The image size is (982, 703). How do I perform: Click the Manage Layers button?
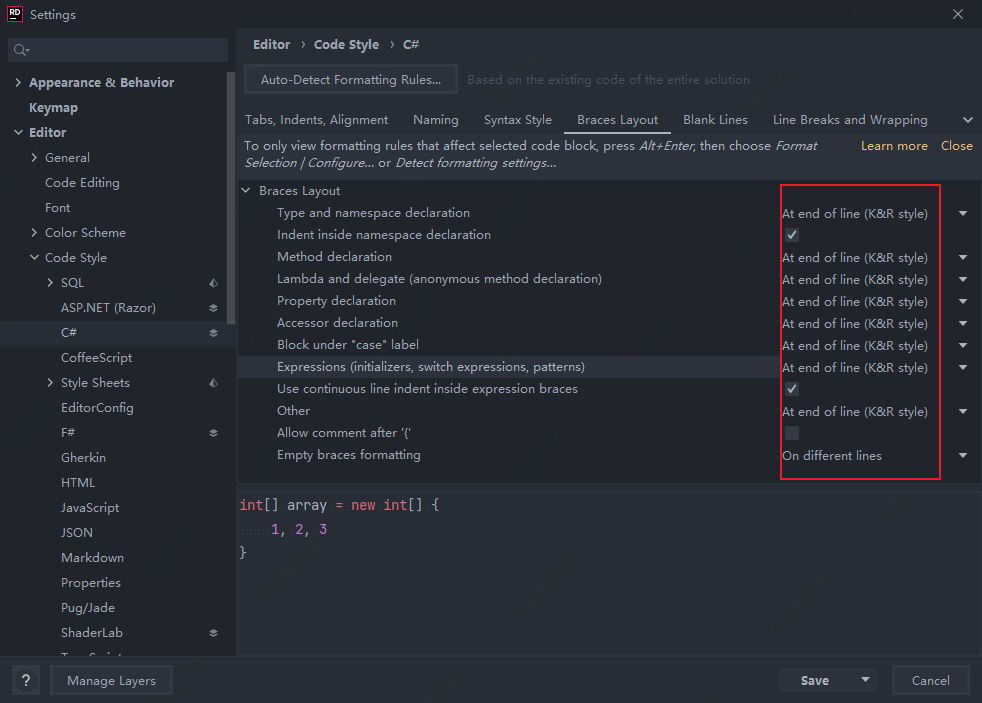pyautogui.click(x=111, y=680)
